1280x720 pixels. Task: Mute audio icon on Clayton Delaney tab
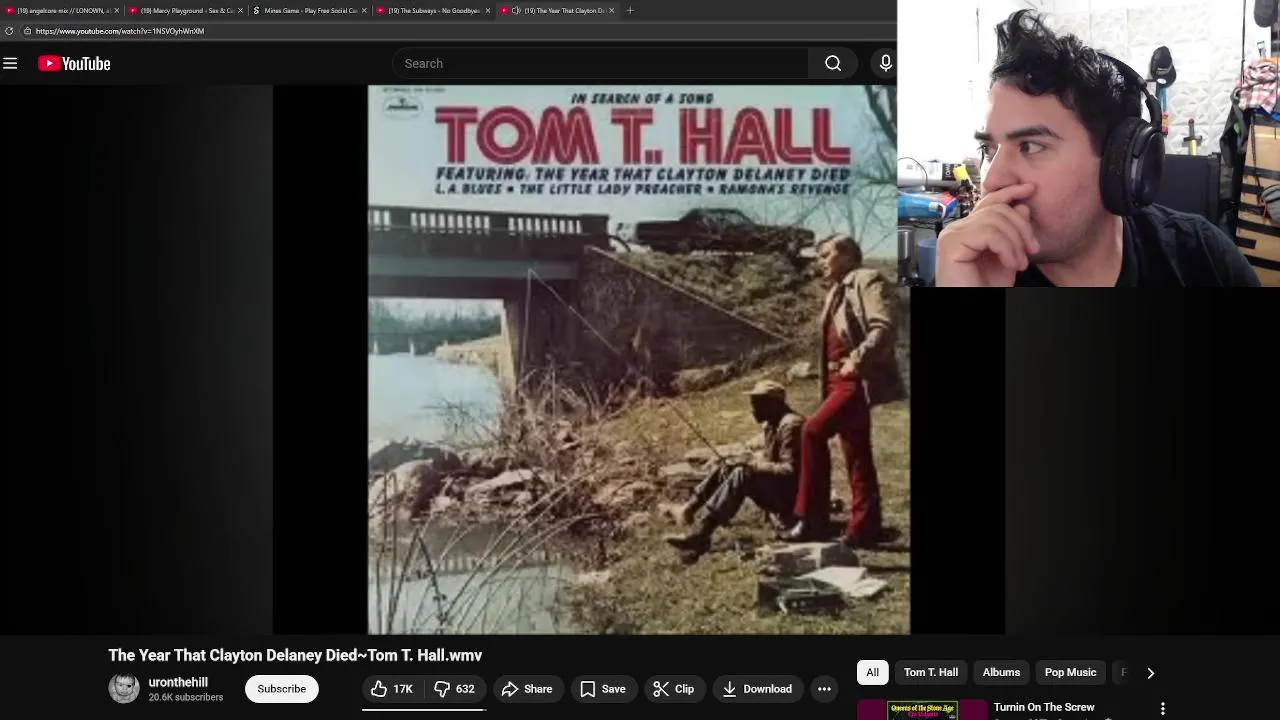(516, 10)
